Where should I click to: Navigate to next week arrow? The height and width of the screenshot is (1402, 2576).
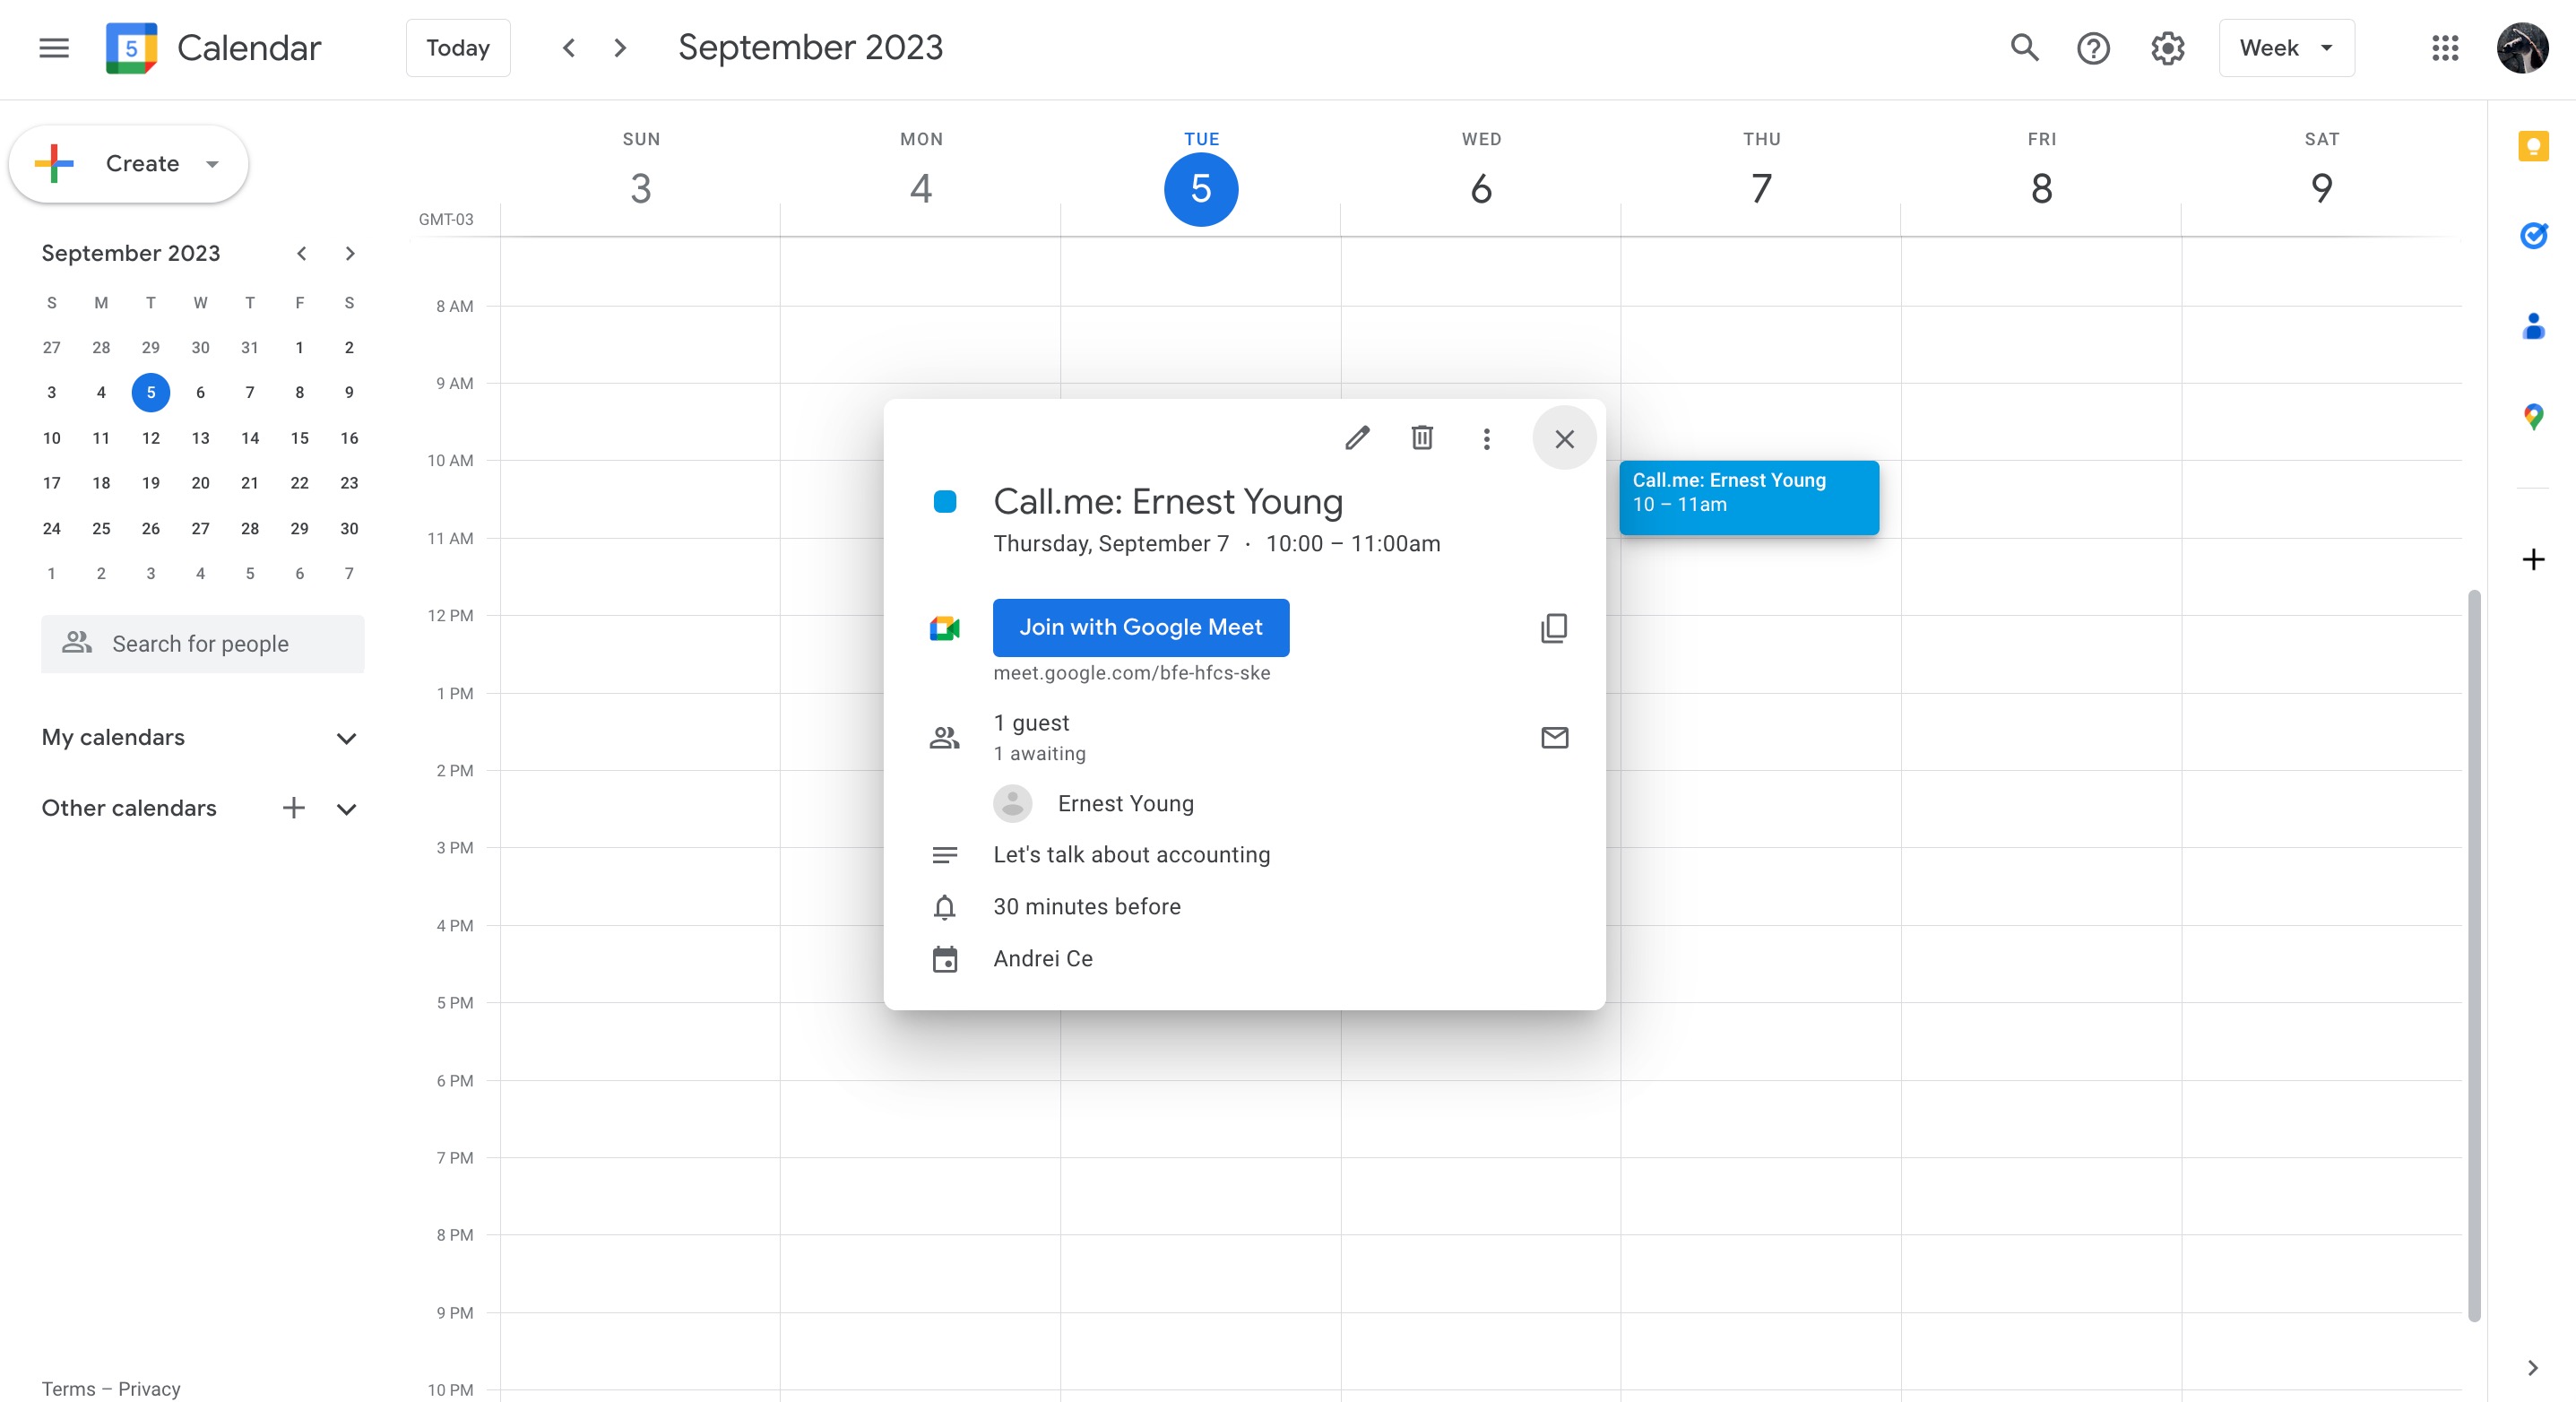pos(618,47)
